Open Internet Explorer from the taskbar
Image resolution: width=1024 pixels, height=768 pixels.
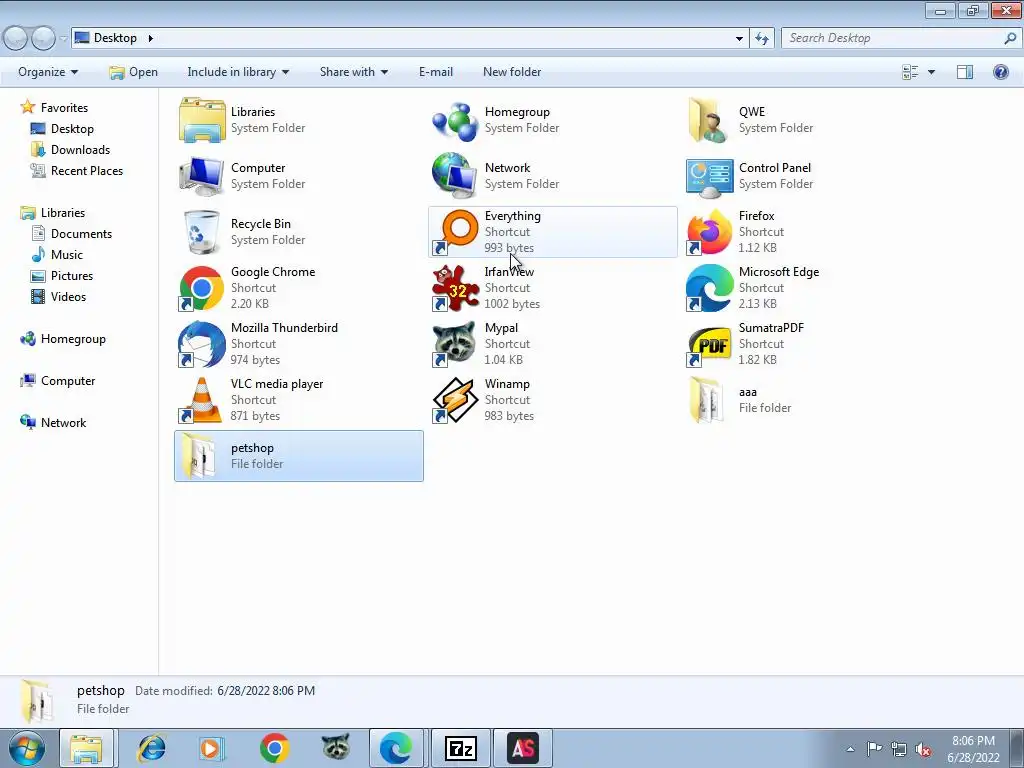pos(152,748)
